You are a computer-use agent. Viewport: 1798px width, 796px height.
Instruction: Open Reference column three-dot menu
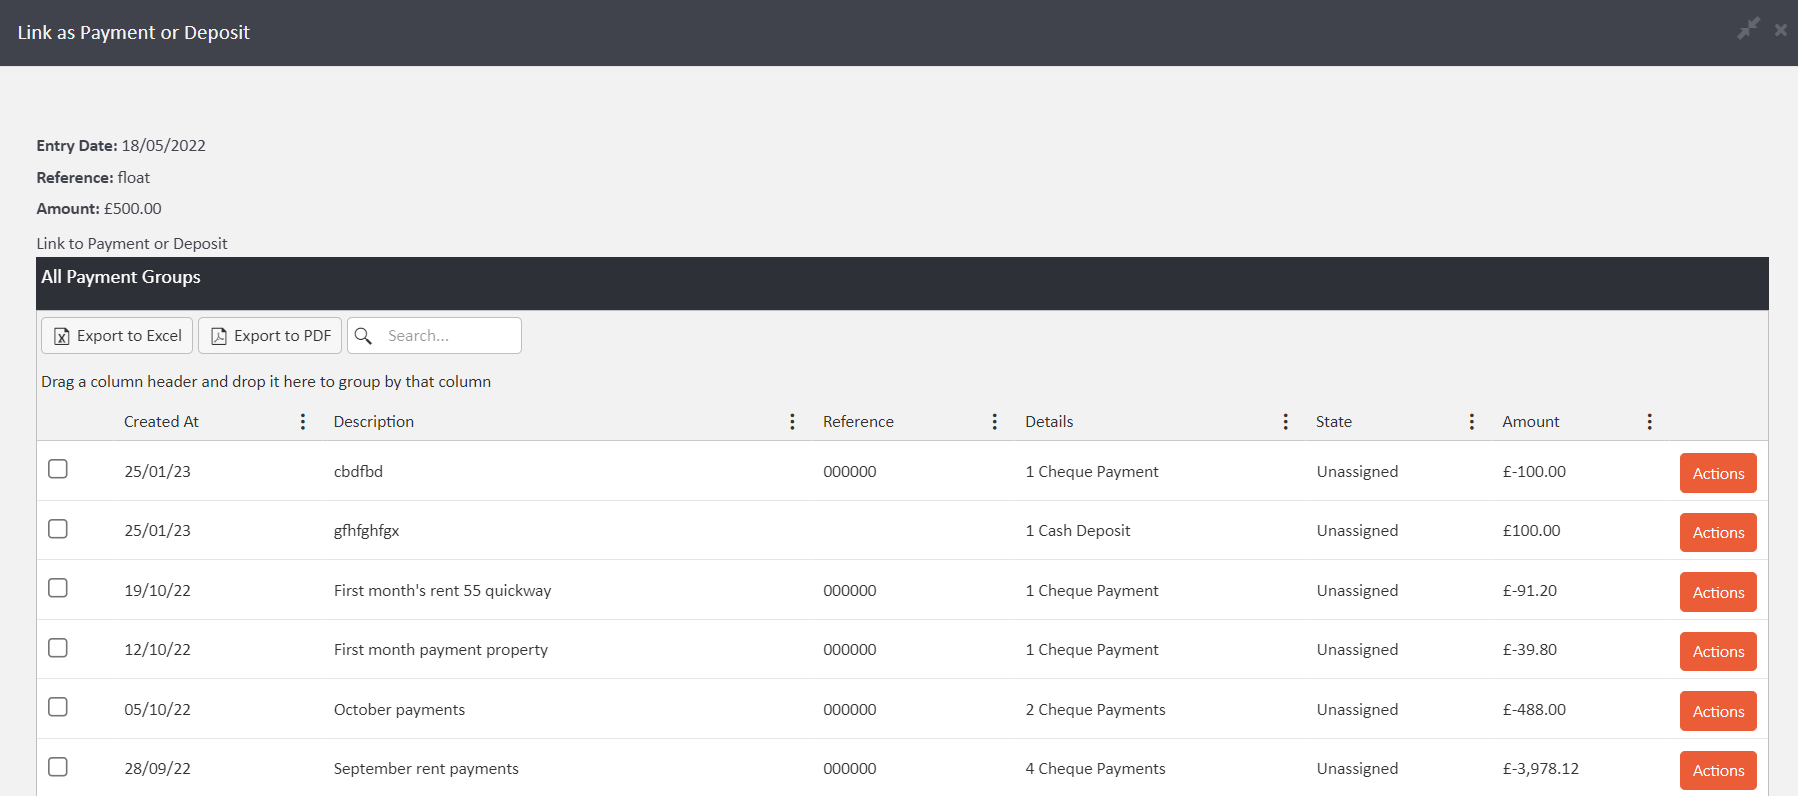[994, 422]
